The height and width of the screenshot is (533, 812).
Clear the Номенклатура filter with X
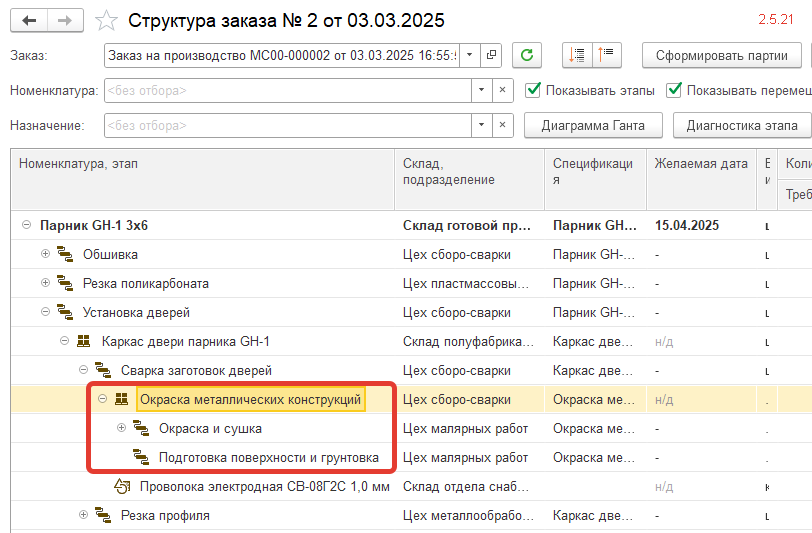click(x=502, y=90)
